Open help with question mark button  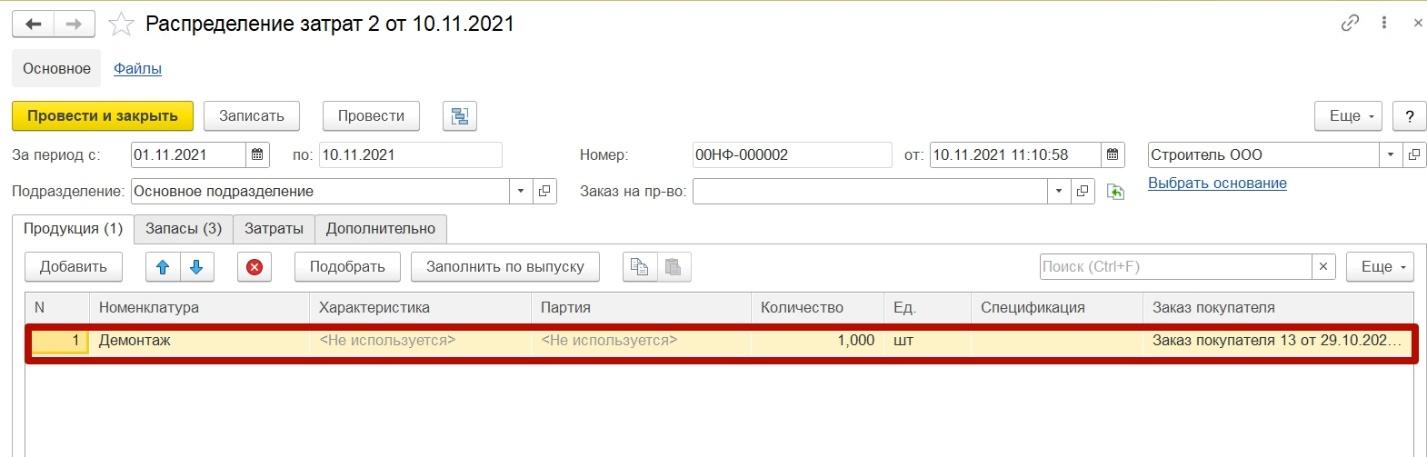click(x=1409, y=116)
